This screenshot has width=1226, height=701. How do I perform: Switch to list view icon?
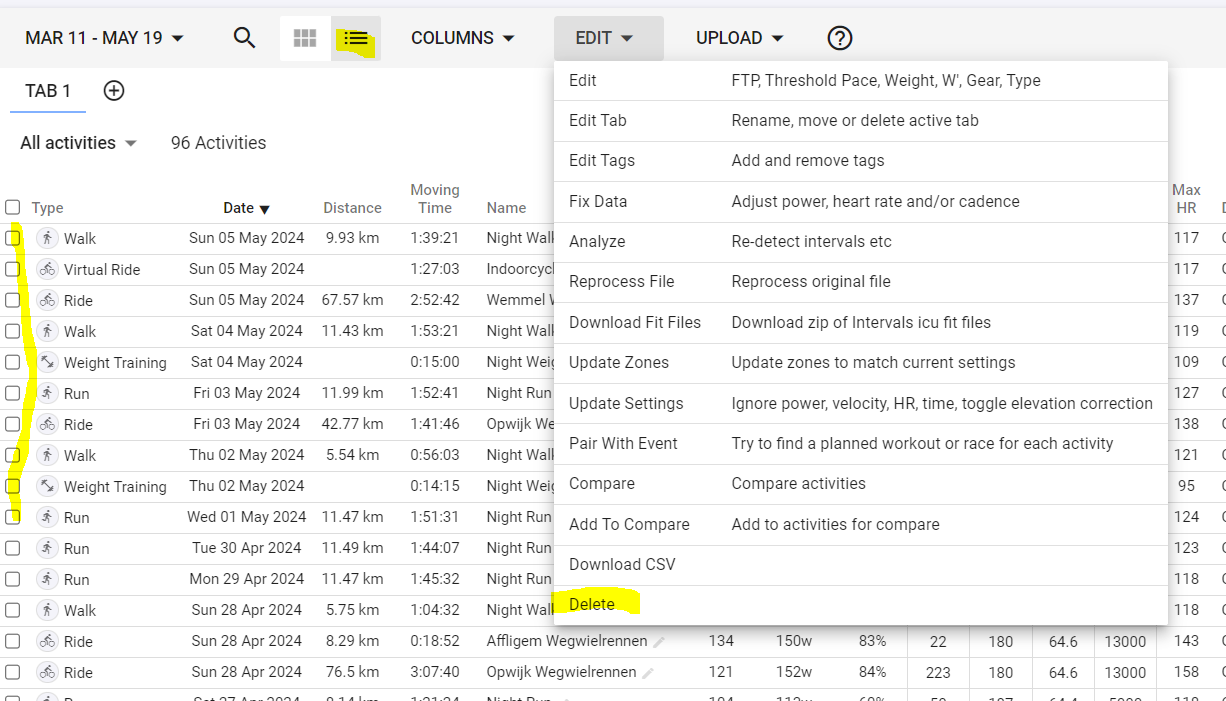(356, 39)
